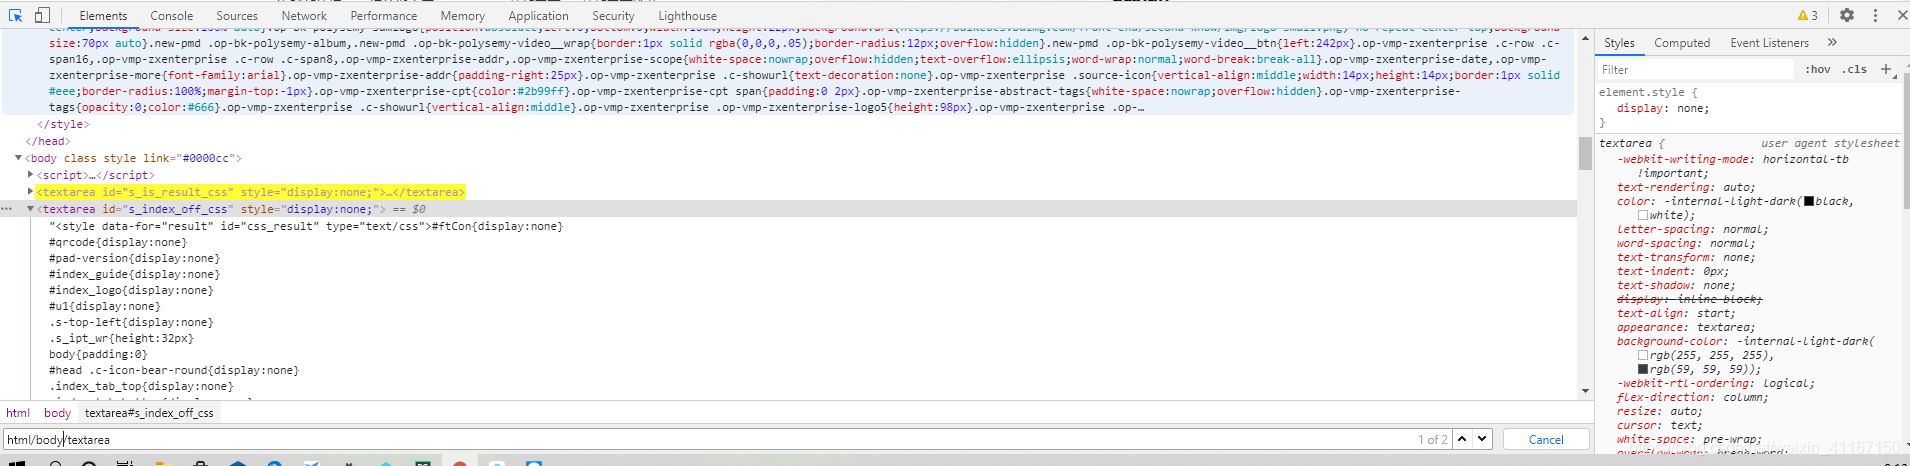Open the selected node's ellipsis actions
Image resolution: width=1910 pixels, height=466 pixels.
[x=6, y=209]
